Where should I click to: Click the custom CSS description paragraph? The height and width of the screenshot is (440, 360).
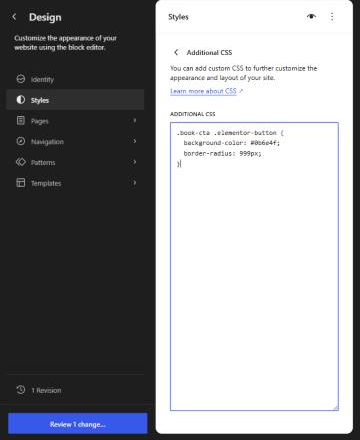coord(243,73)
